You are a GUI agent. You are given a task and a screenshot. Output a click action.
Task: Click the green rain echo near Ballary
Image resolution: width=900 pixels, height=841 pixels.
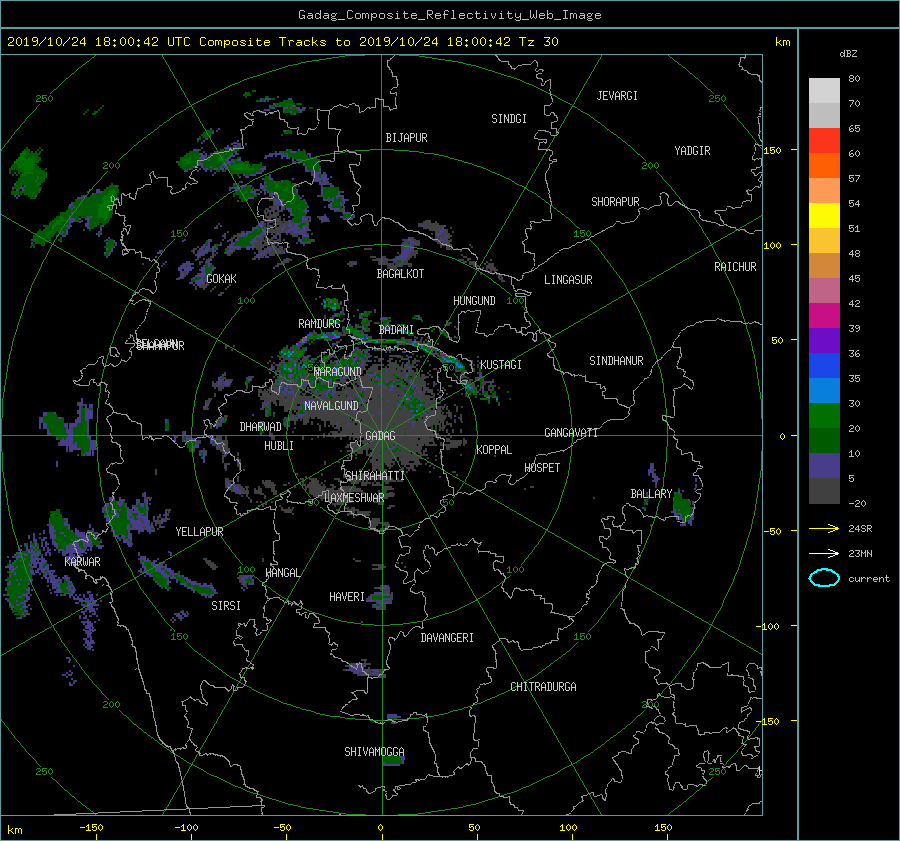[x=682, y=506]
